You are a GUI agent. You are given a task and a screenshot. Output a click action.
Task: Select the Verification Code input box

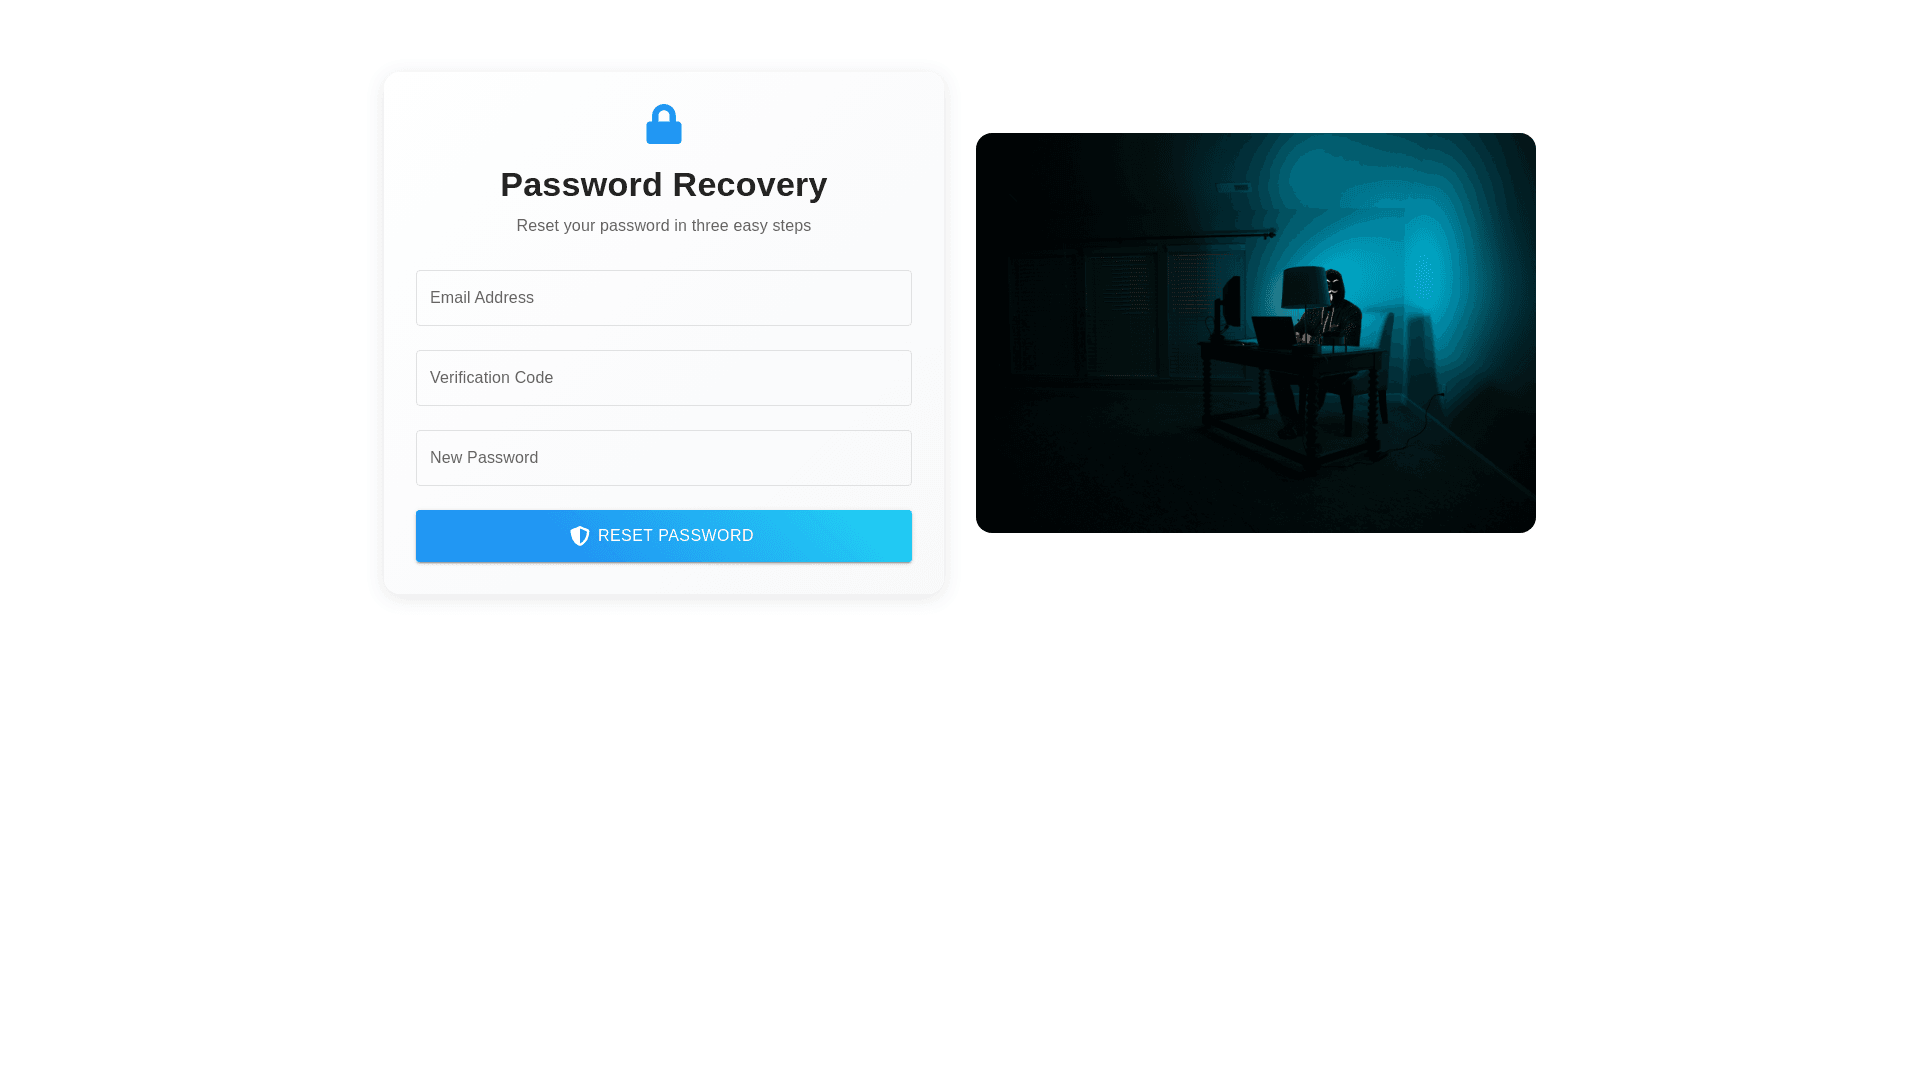(664, 378)
